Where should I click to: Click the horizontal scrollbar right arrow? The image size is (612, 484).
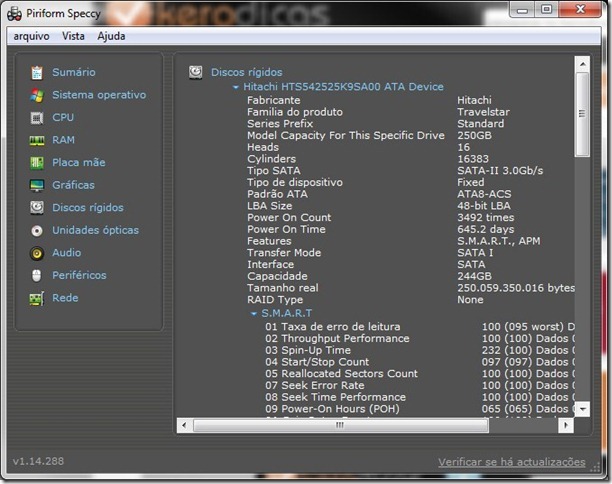click(x=566, y=425)
